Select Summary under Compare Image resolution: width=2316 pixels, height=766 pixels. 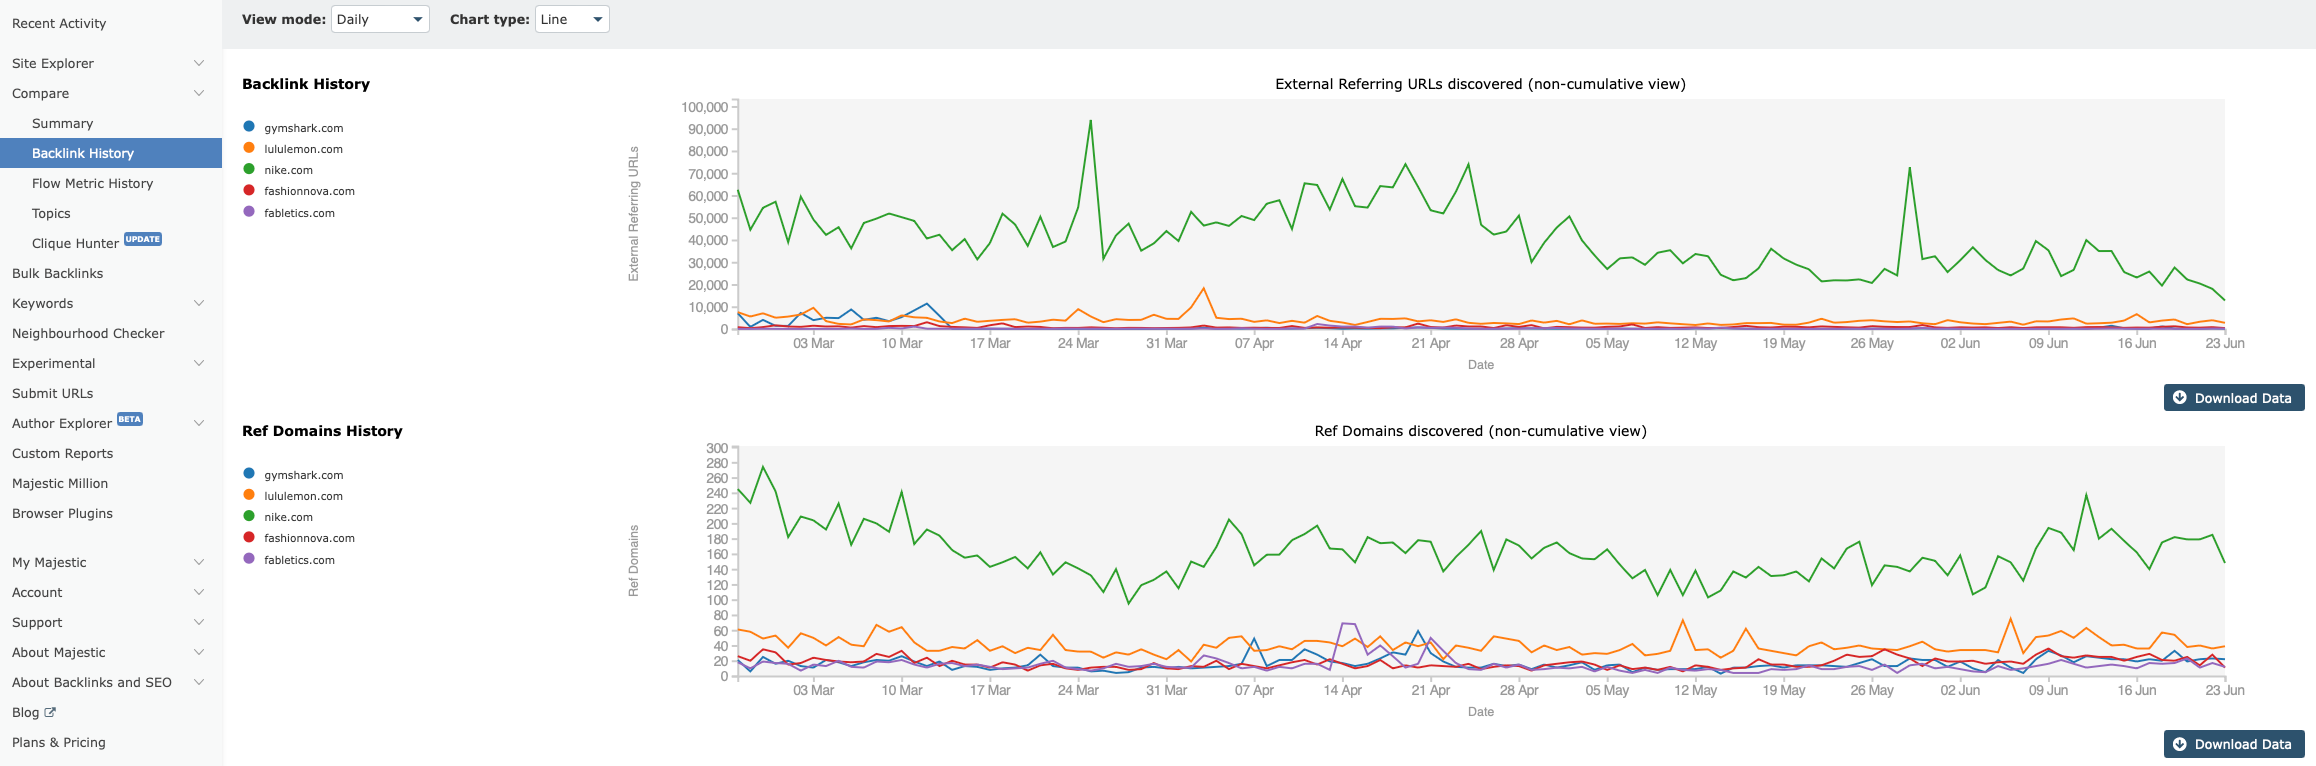[x=62, y=123]
